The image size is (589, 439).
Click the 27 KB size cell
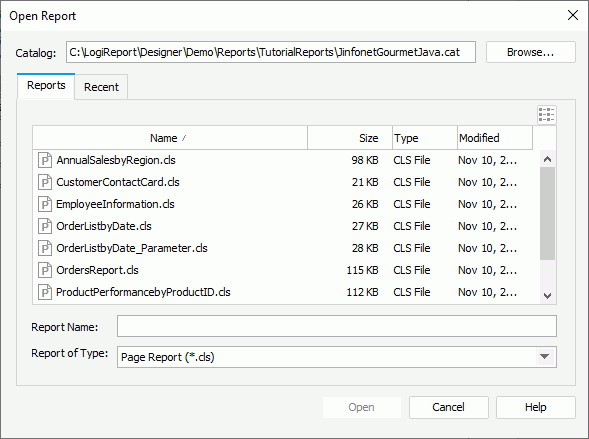[x=365, y=226]
